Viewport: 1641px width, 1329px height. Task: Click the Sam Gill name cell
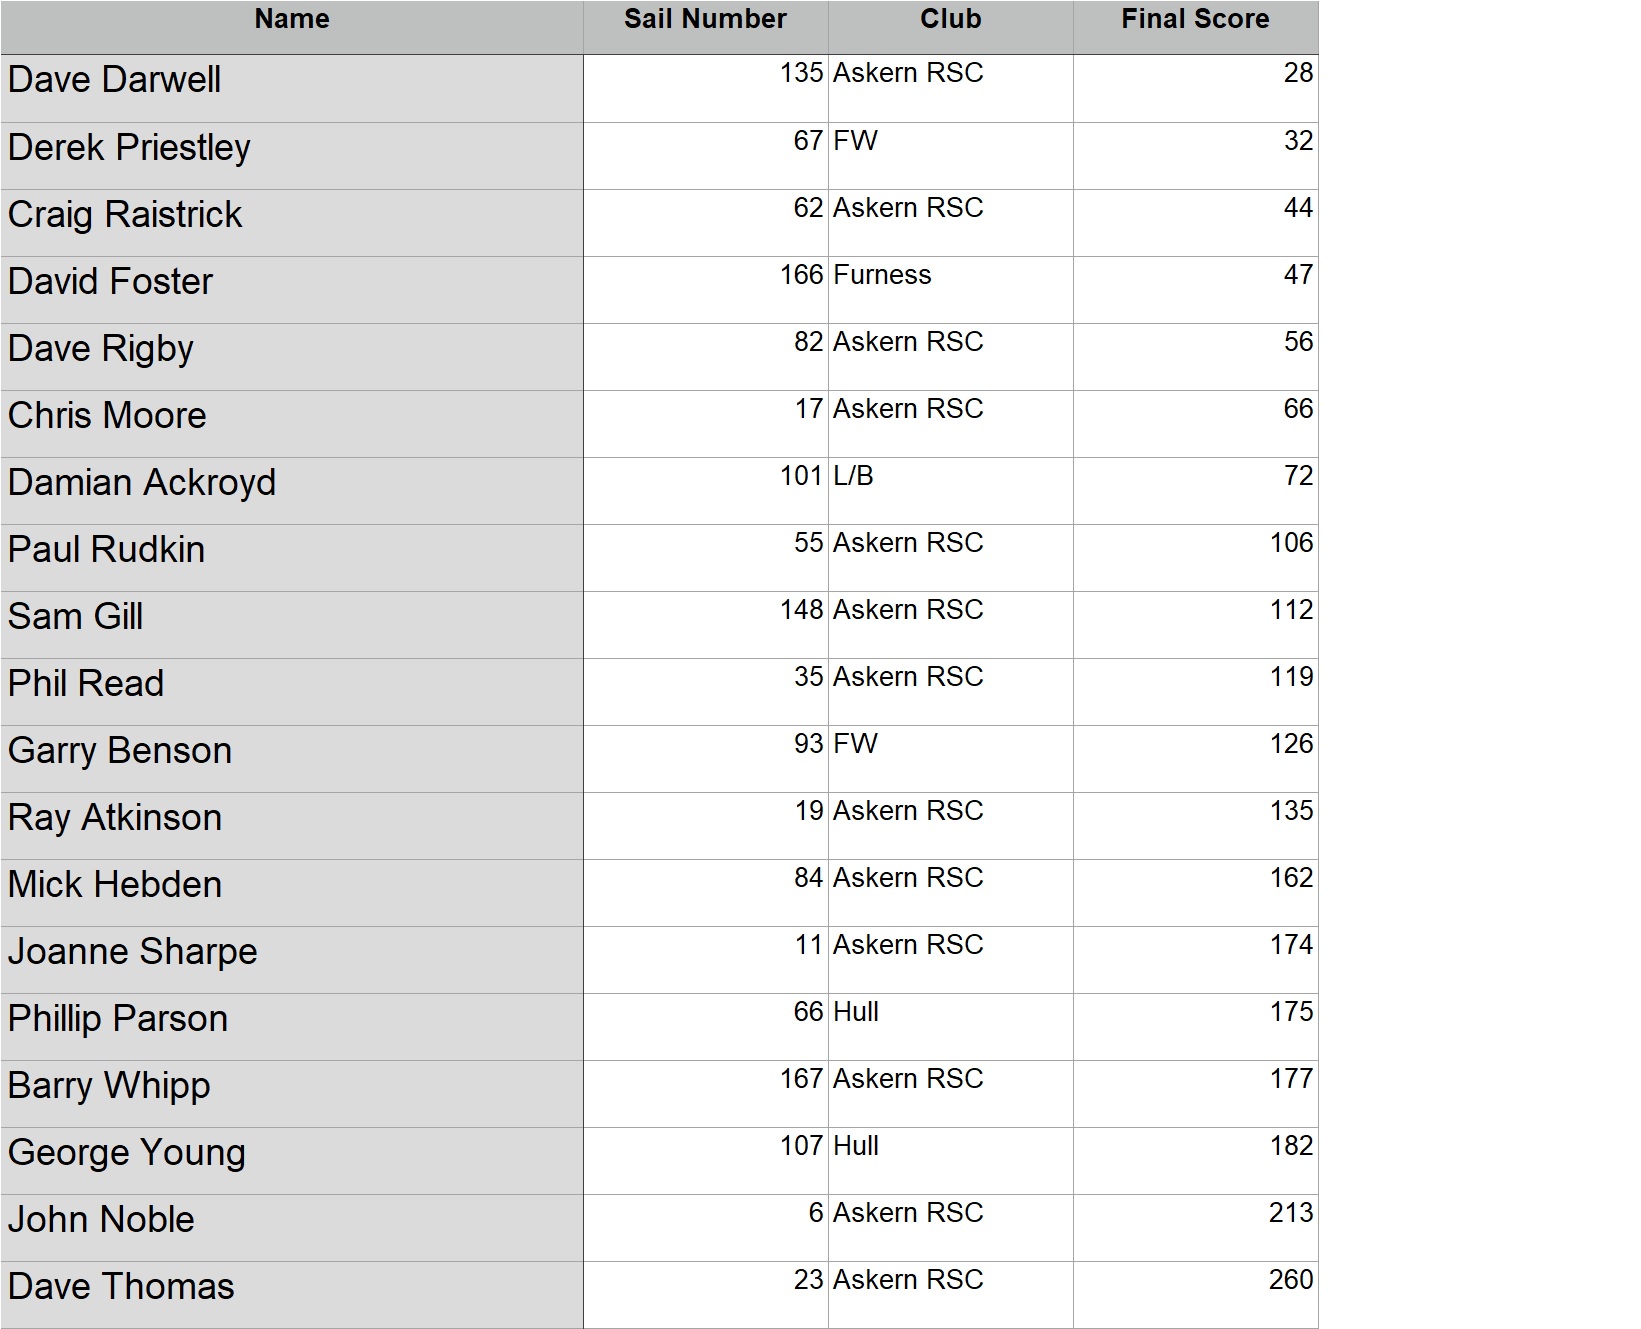pos(292,624)
